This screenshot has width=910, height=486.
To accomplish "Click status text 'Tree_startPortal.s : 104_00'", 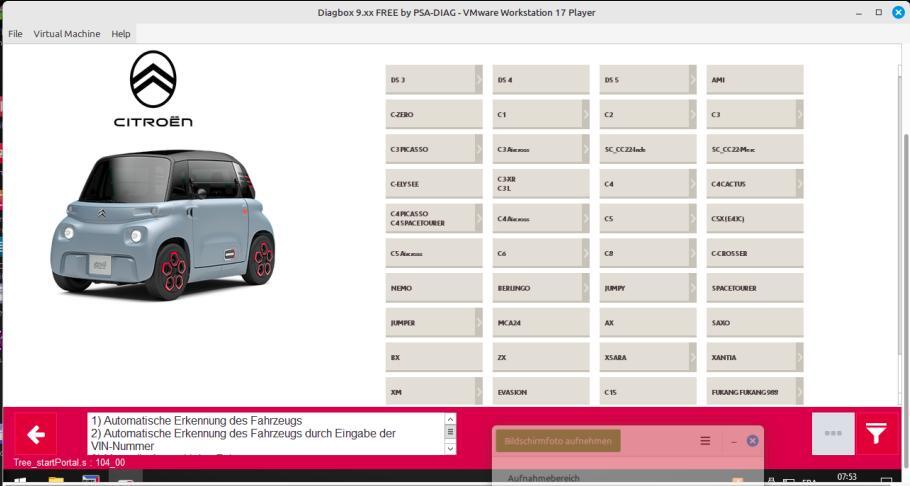I will click(x=69, y=463).
